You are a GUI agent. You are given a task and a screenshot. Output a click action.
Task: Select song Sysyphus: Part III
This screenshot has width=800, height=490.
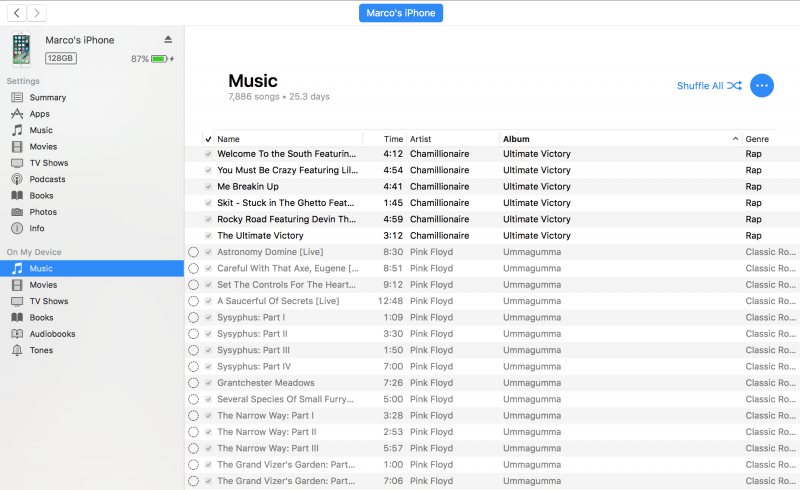point(254,350)
